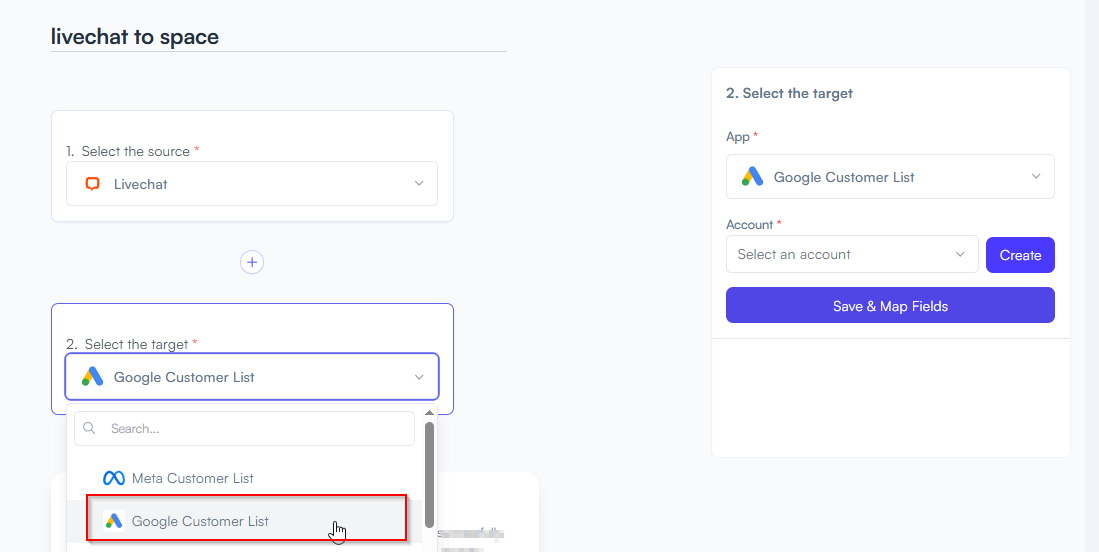Click the search magnifier icon
Viewport: 1099px width, 552px height.
click(89, 428)
